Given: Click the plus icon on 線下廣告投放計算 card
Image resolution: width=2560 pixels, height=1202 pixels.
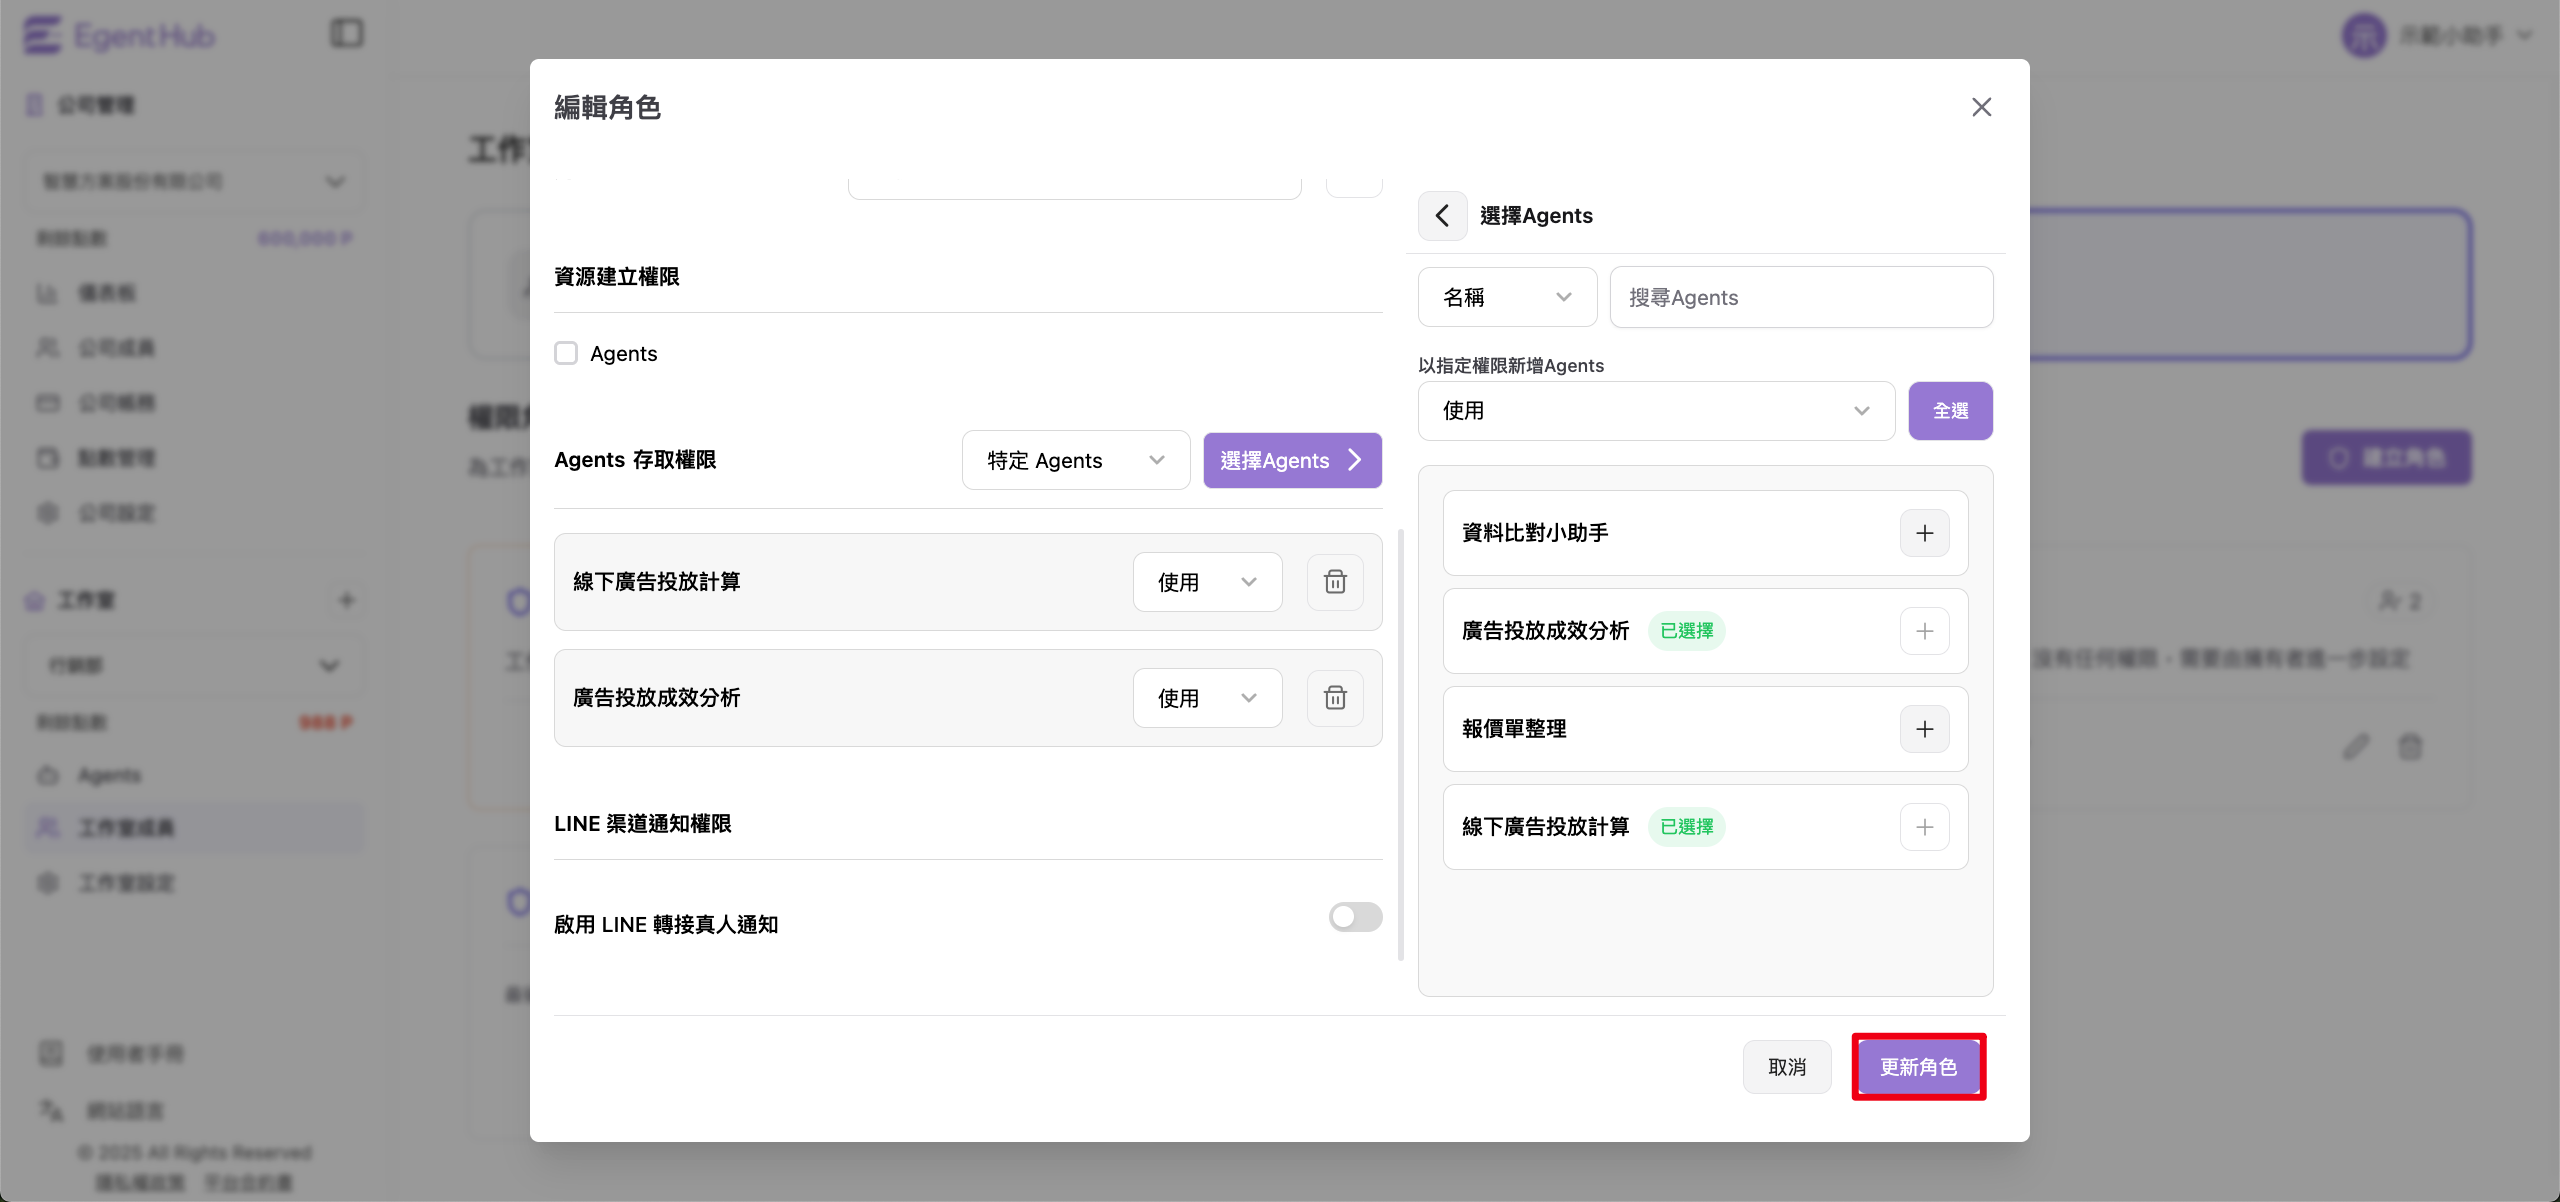Looking at the screenshot, I should (1924, 827).
